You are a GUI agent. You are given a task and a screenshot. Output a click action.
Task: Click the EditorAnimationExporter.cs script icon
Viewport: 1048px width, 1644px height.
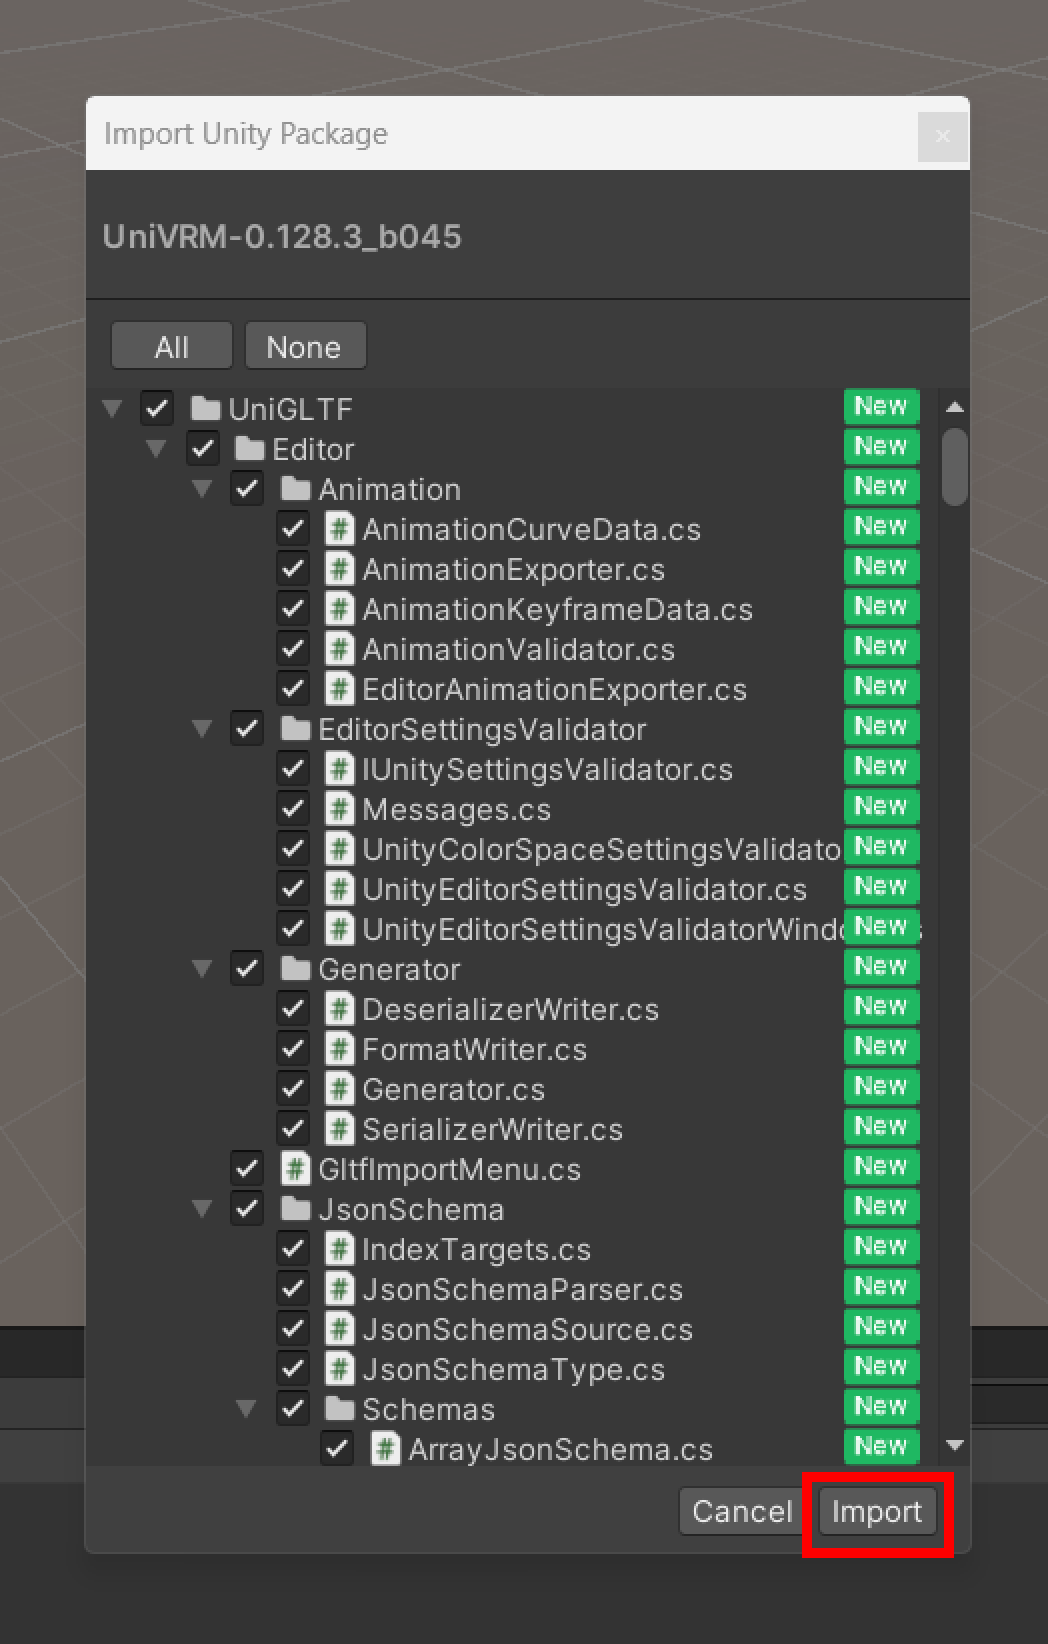coord(340,689)
